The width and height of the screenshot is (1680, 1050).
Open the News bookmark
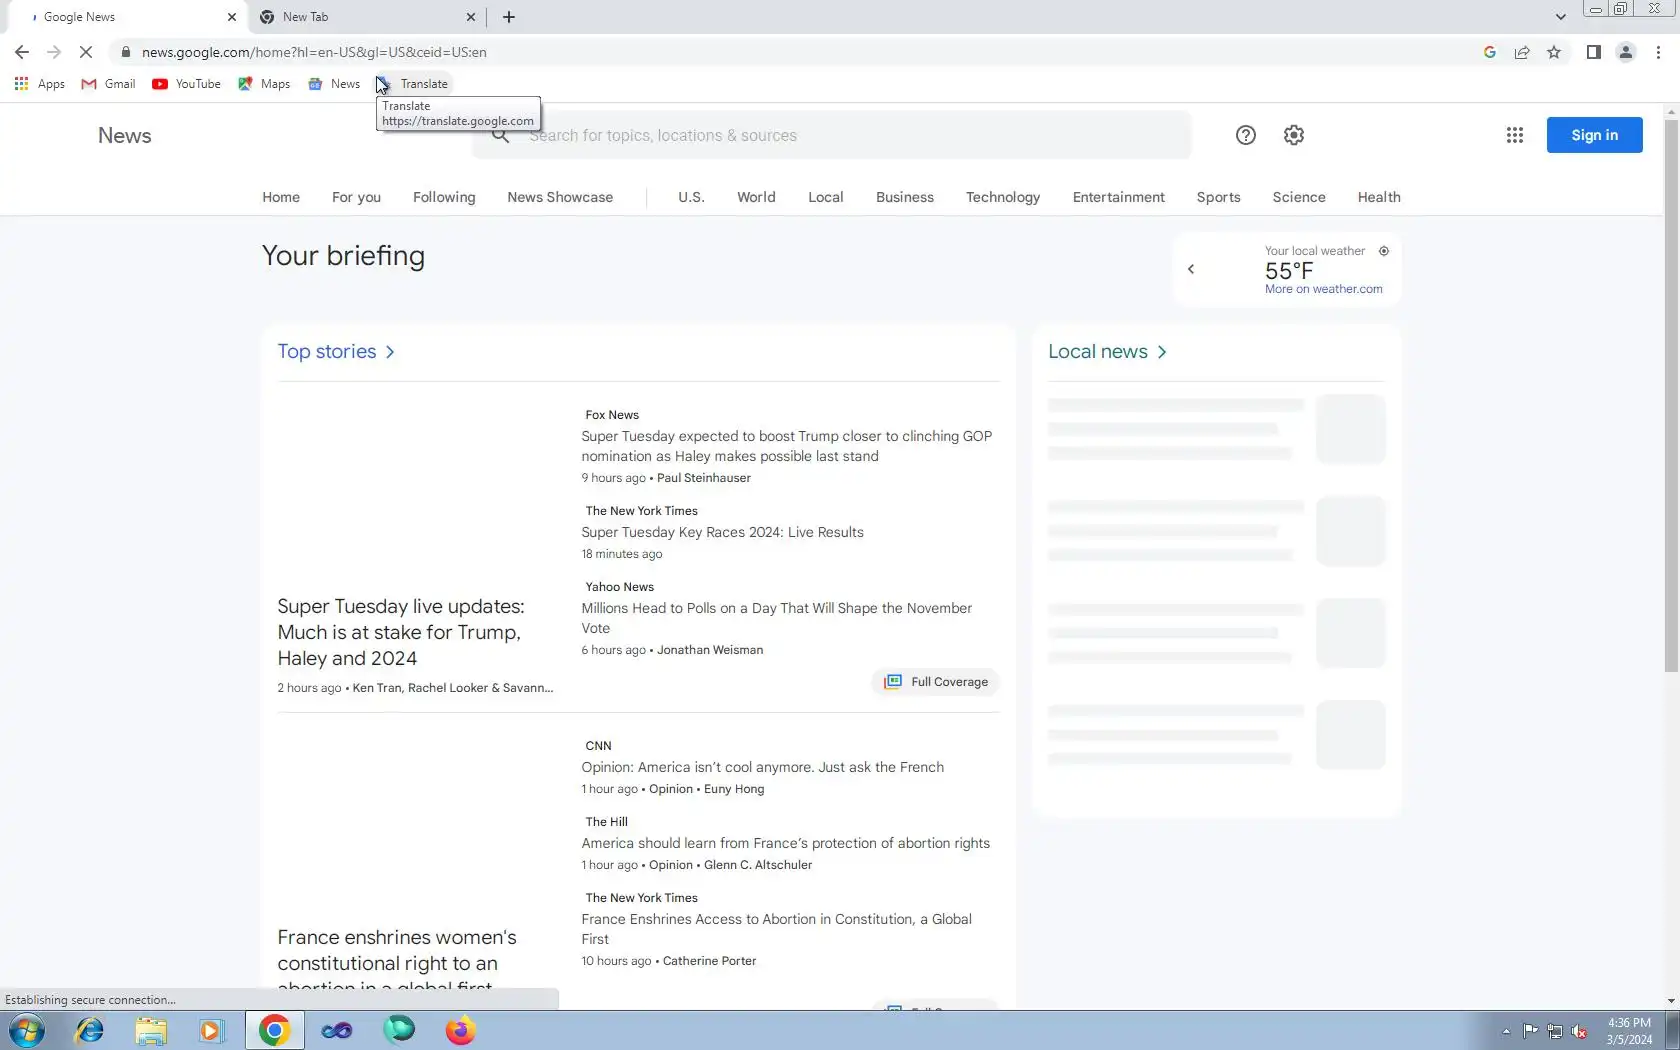pos(334,84)
